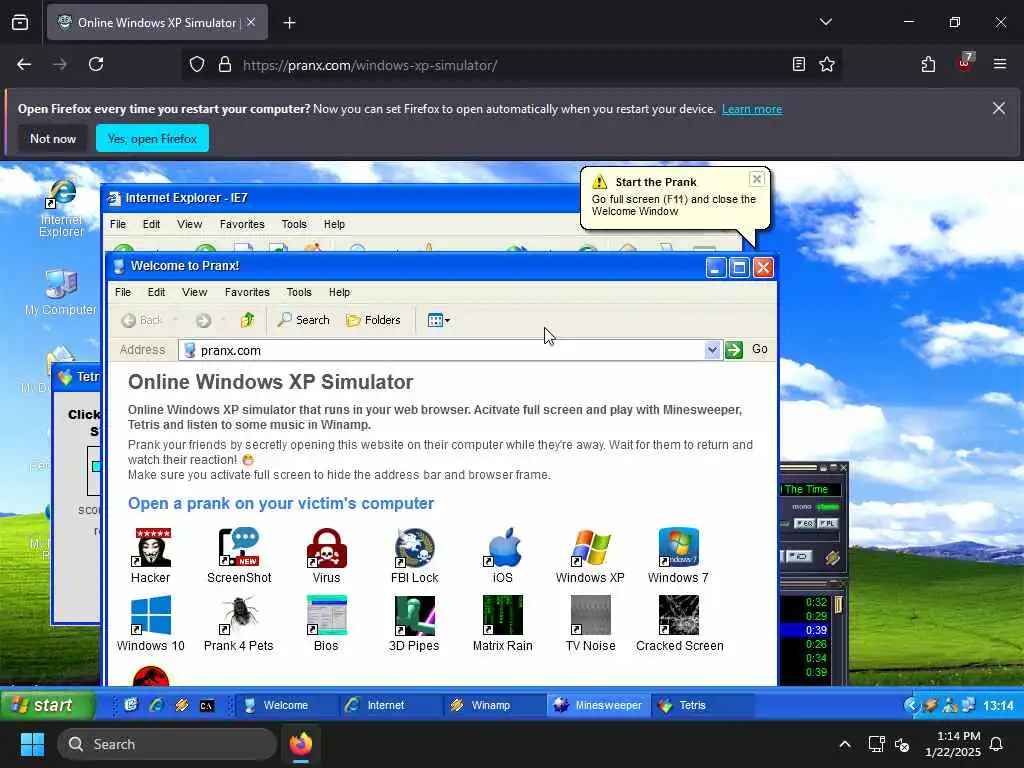Launch the TV Noise prank icon
Image resolution: width=1024 pixels, height=768 pixels.
point(590,623)
